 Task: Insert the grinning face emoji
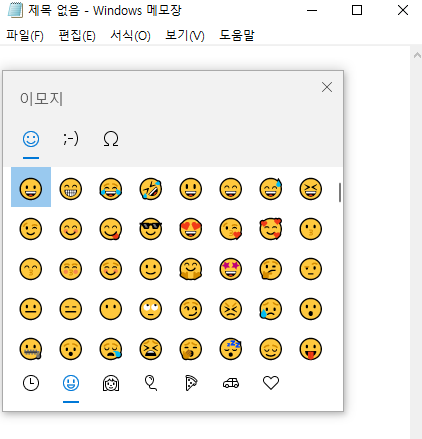(x=31, y=189)
